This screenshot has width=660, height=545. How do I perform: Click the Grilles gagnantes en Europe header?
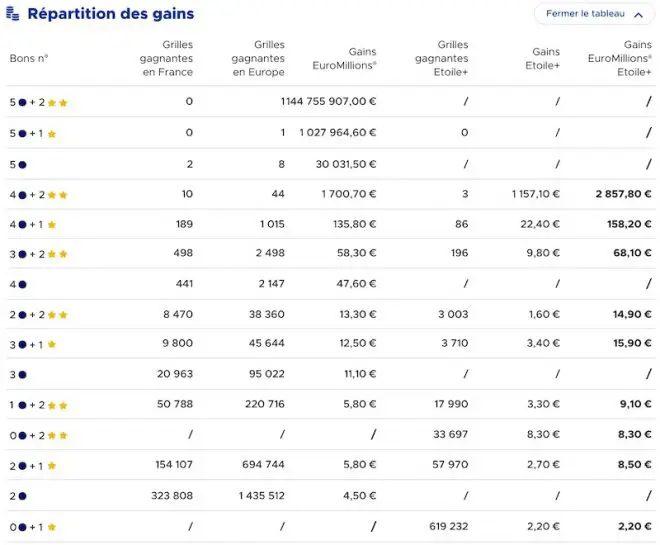258,58
